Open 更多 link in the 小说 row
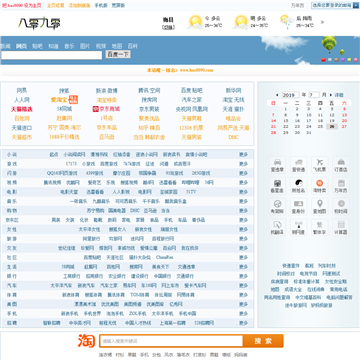This screenshot has height=360, width=360. tap(243, 155)
